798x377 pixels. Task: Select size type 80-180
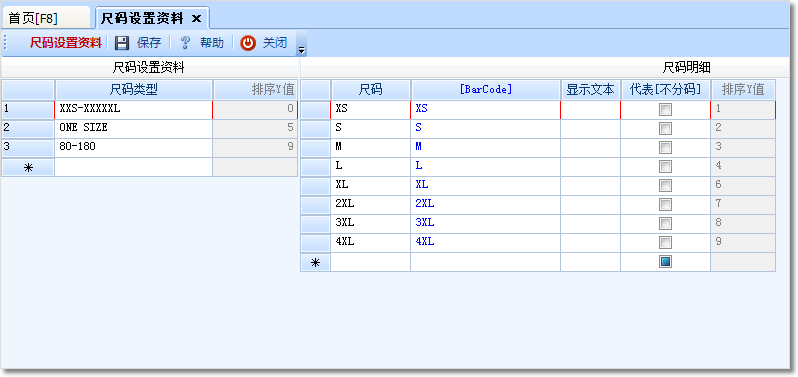[x=133, y=148]
